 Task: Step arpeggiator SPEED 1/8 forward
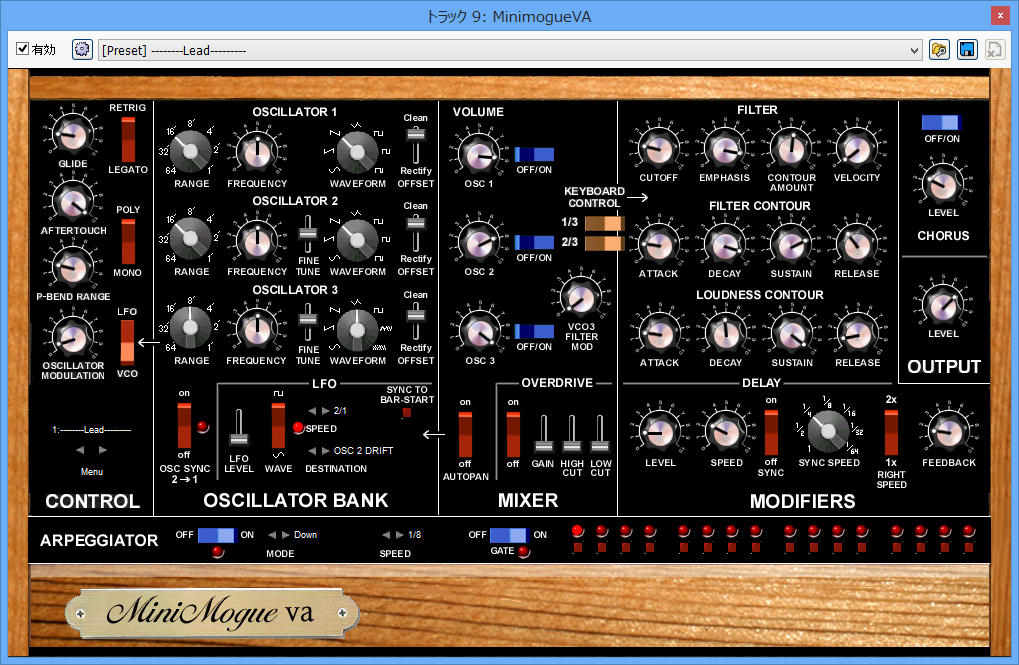tap(400, 535)
